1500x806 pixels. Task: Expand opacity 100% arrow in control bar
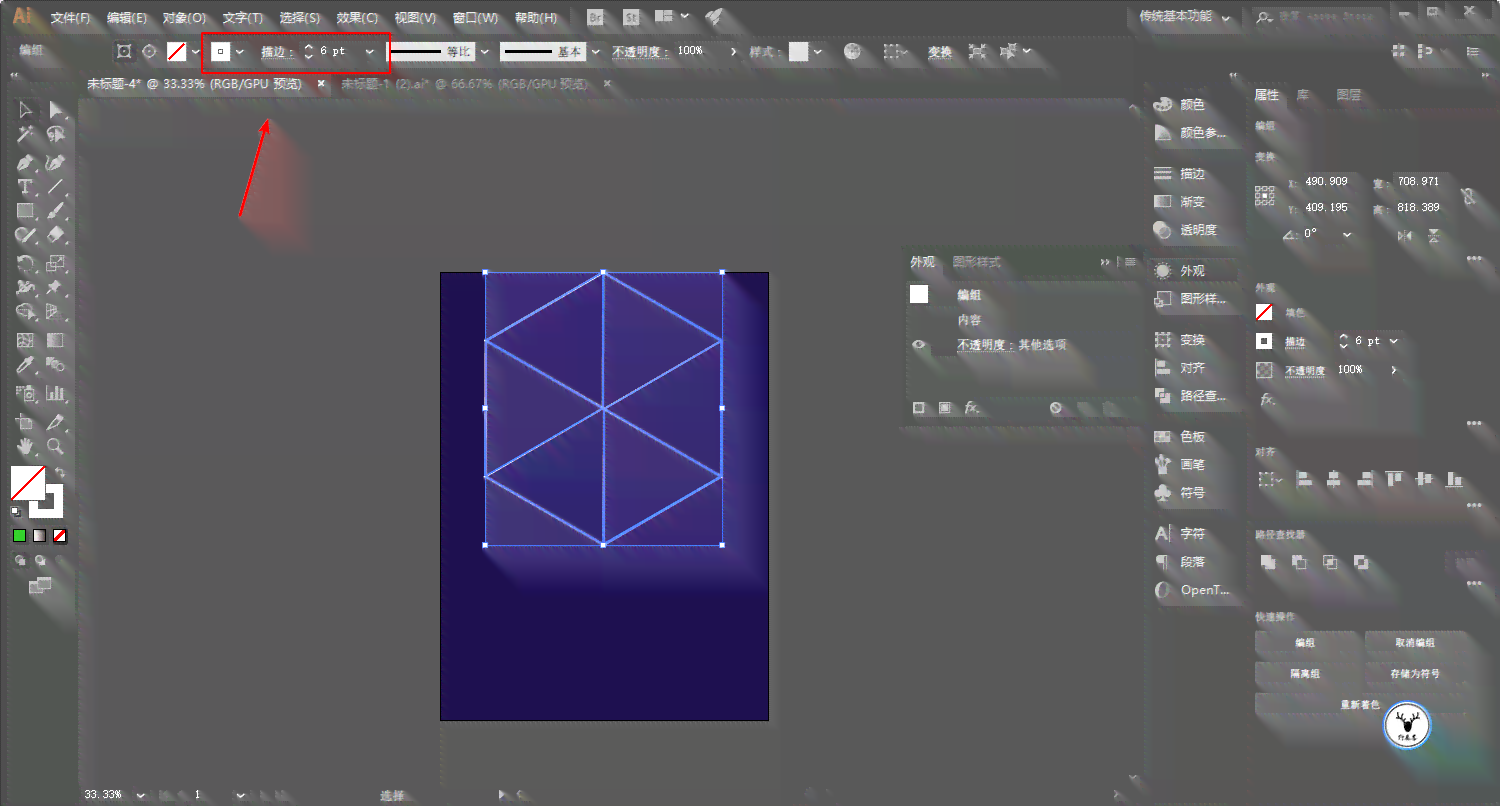[x=734, y=52]
